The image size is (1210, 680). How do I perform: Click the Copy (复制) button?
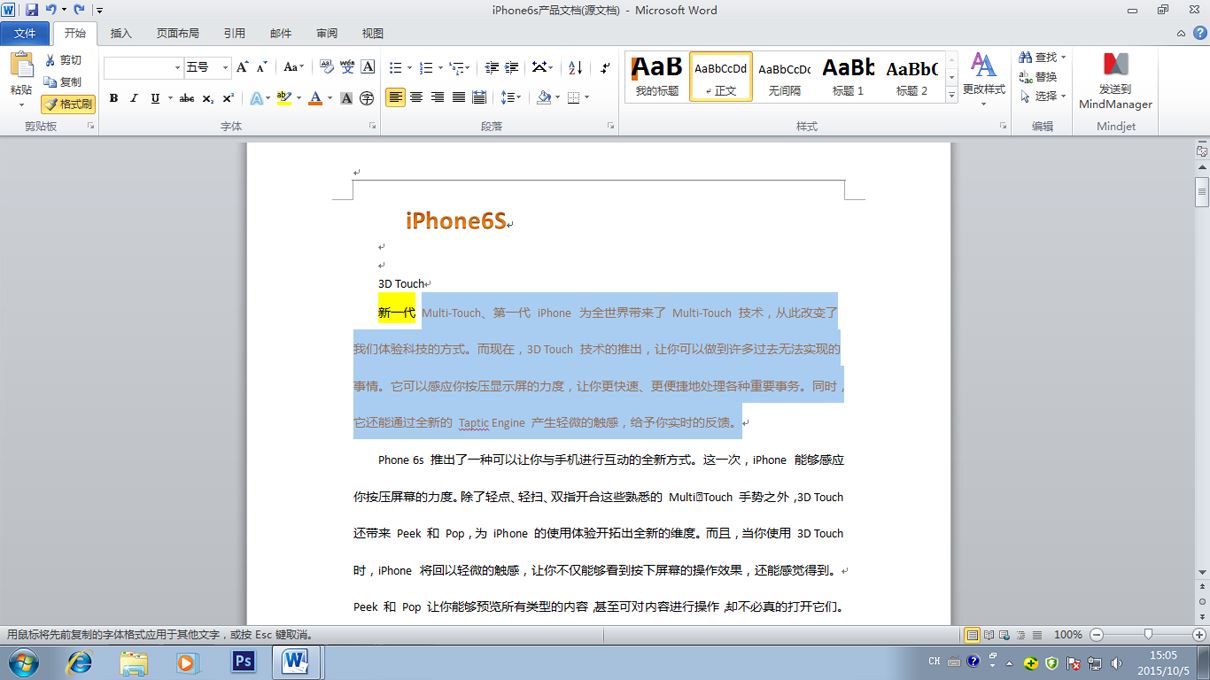[x=63, y=82]
